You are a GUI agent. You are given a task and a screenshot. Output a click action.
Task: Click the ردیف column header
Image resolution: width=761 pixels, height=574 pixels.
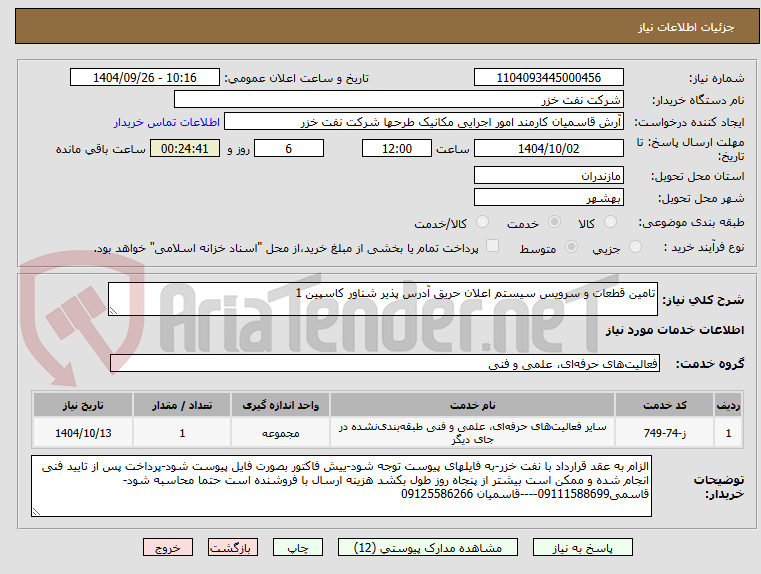coord(728,405)
